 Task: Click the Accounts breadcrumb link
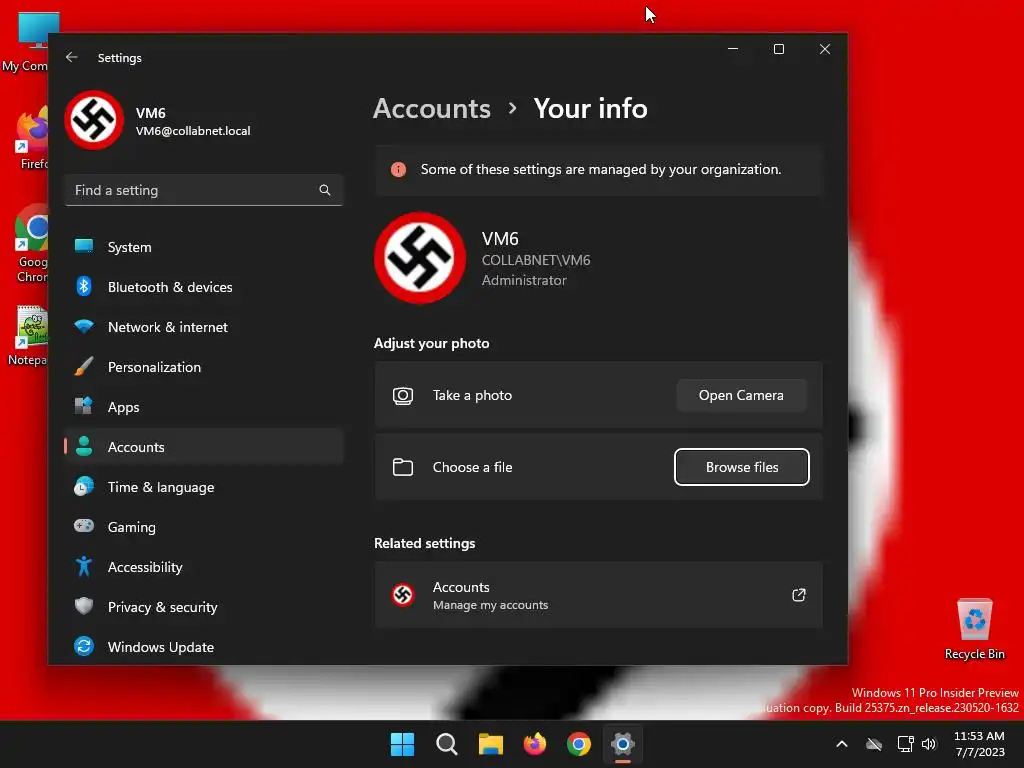pyautogui.click(x=432, y=108)
